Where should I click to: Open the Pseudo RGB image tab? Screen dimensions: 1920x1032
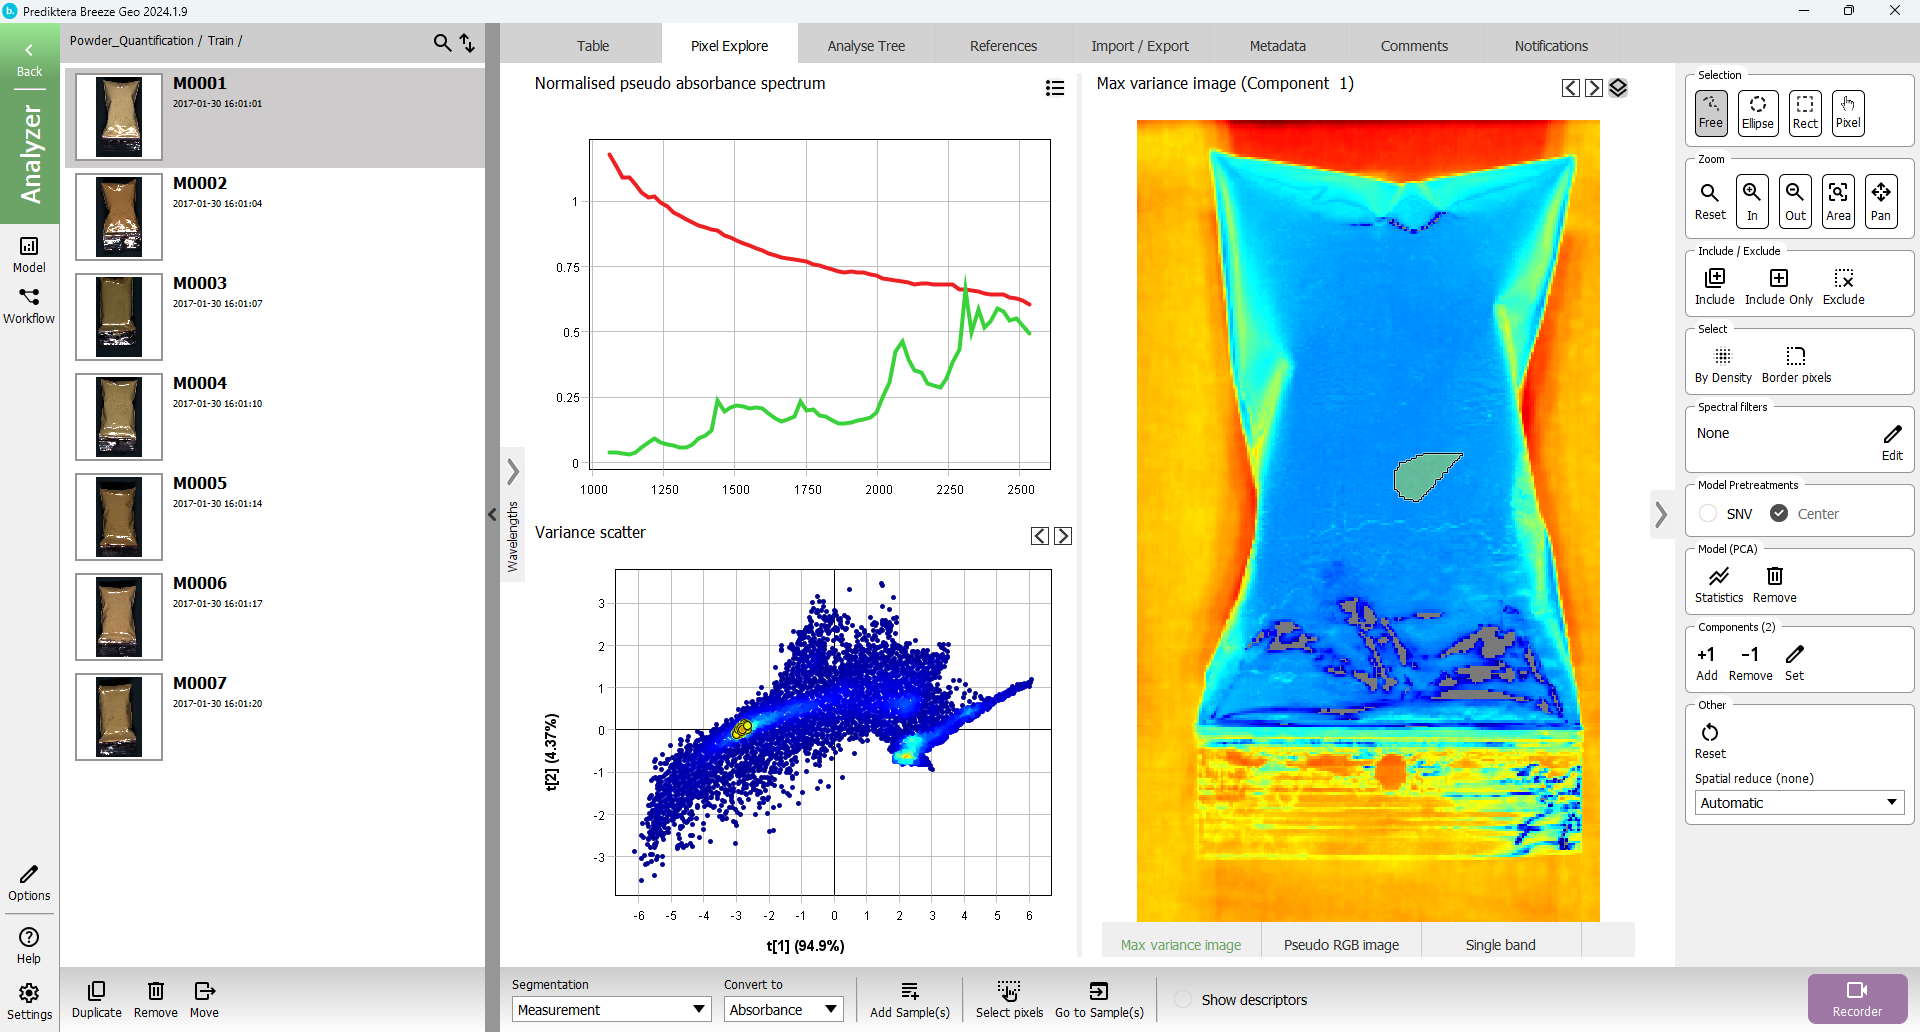(x=1341, y=945)
